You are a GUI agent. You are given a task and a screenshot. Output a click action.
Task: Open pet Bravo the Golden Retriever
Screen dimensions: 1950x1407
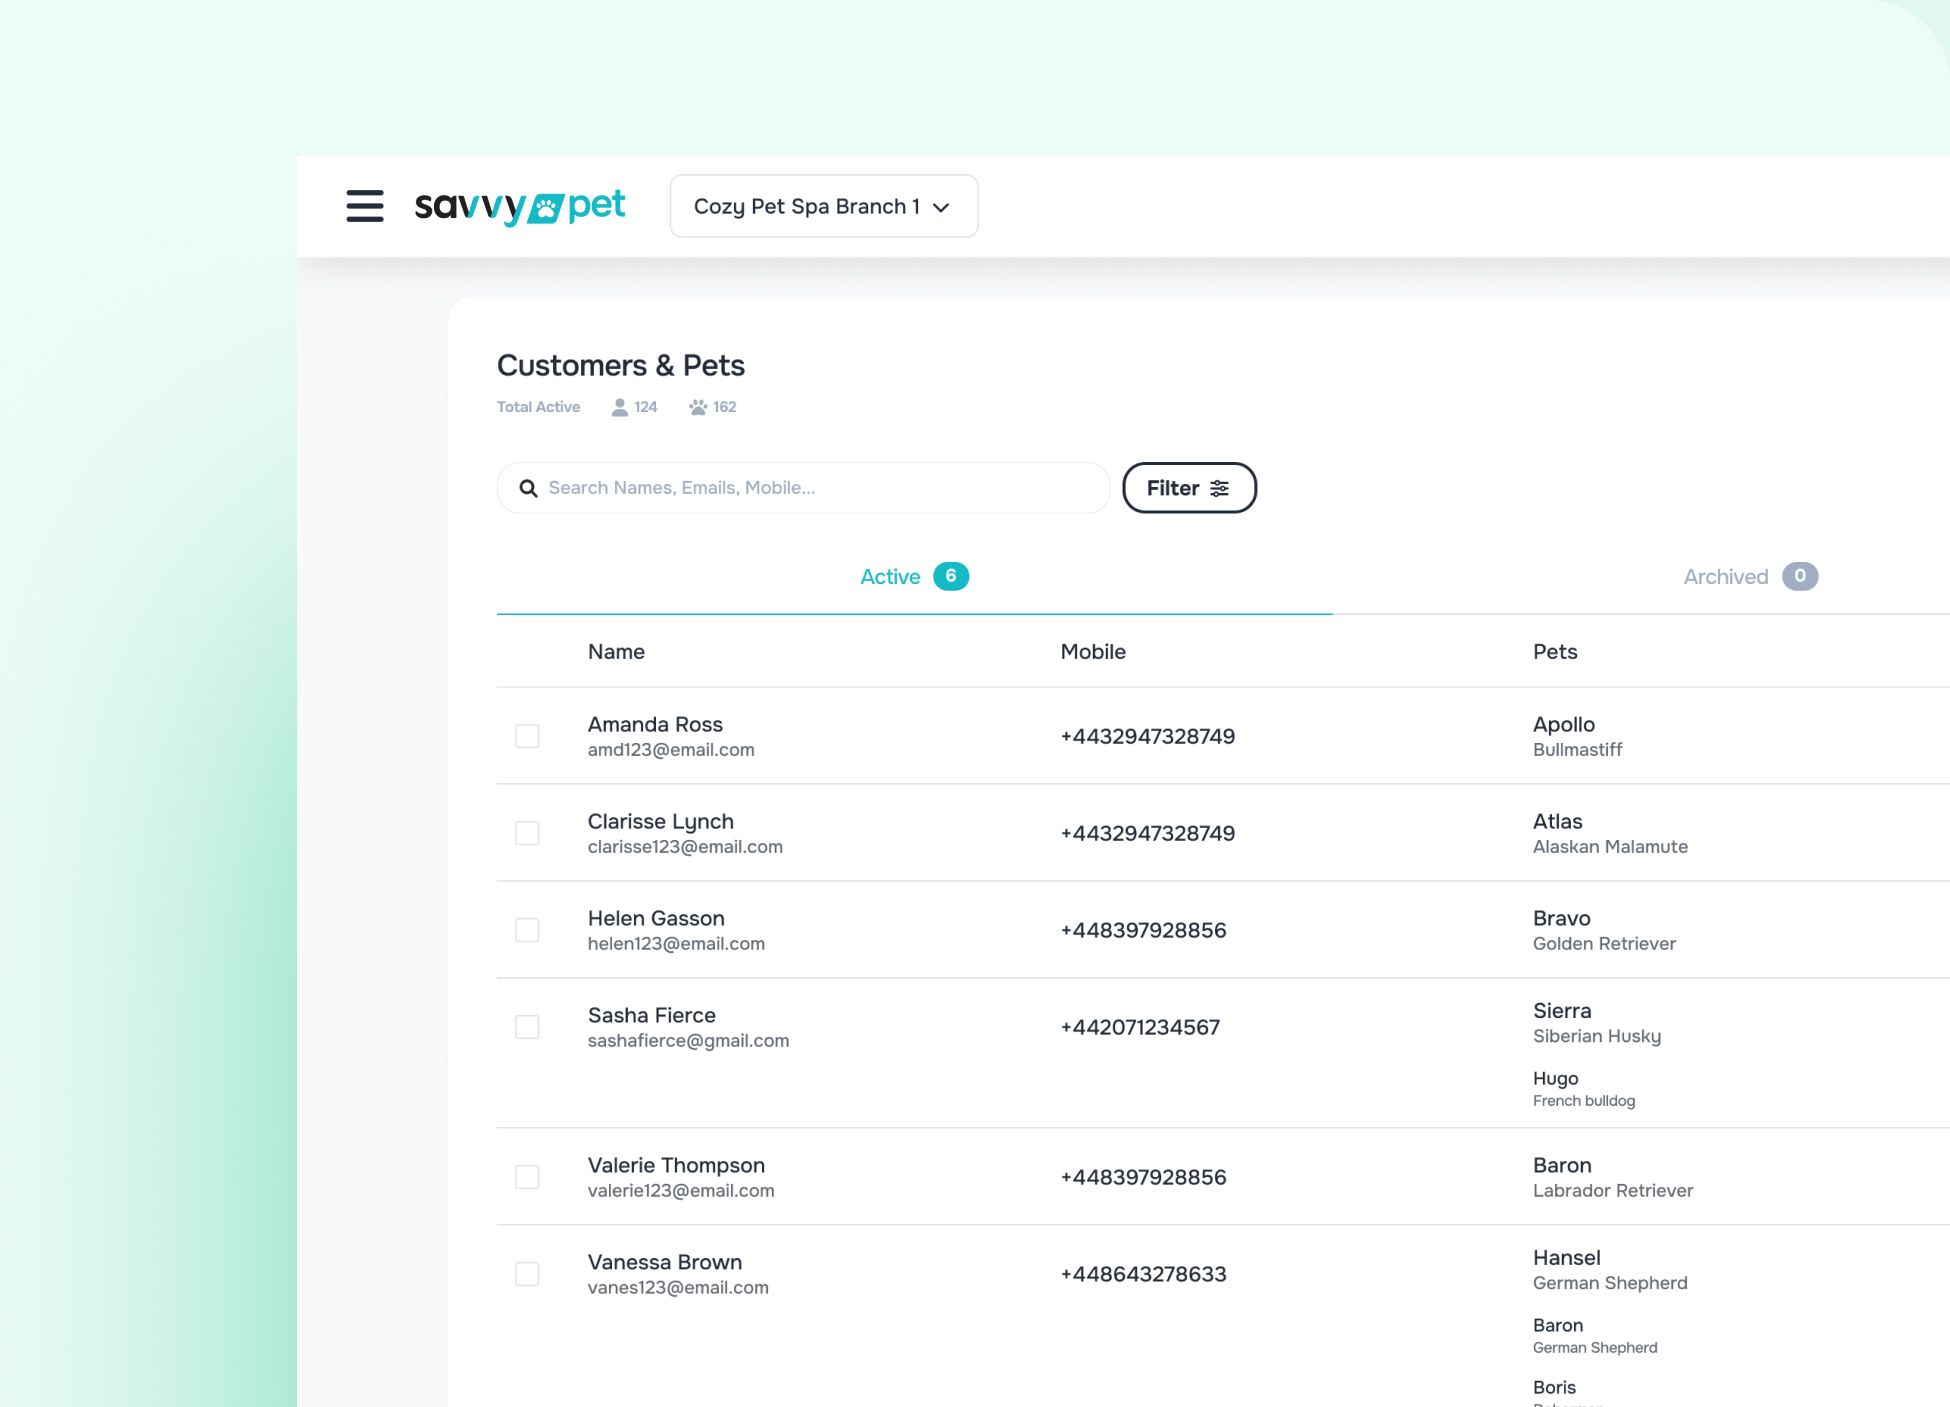pyautogui.click(x=1604, y=930)
